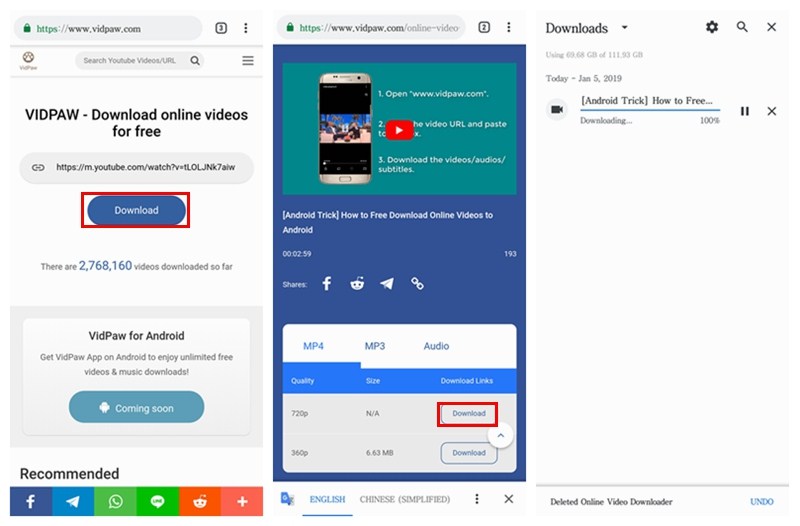Click the link icon beside the YouTube URL

click(x=38, y=167)
